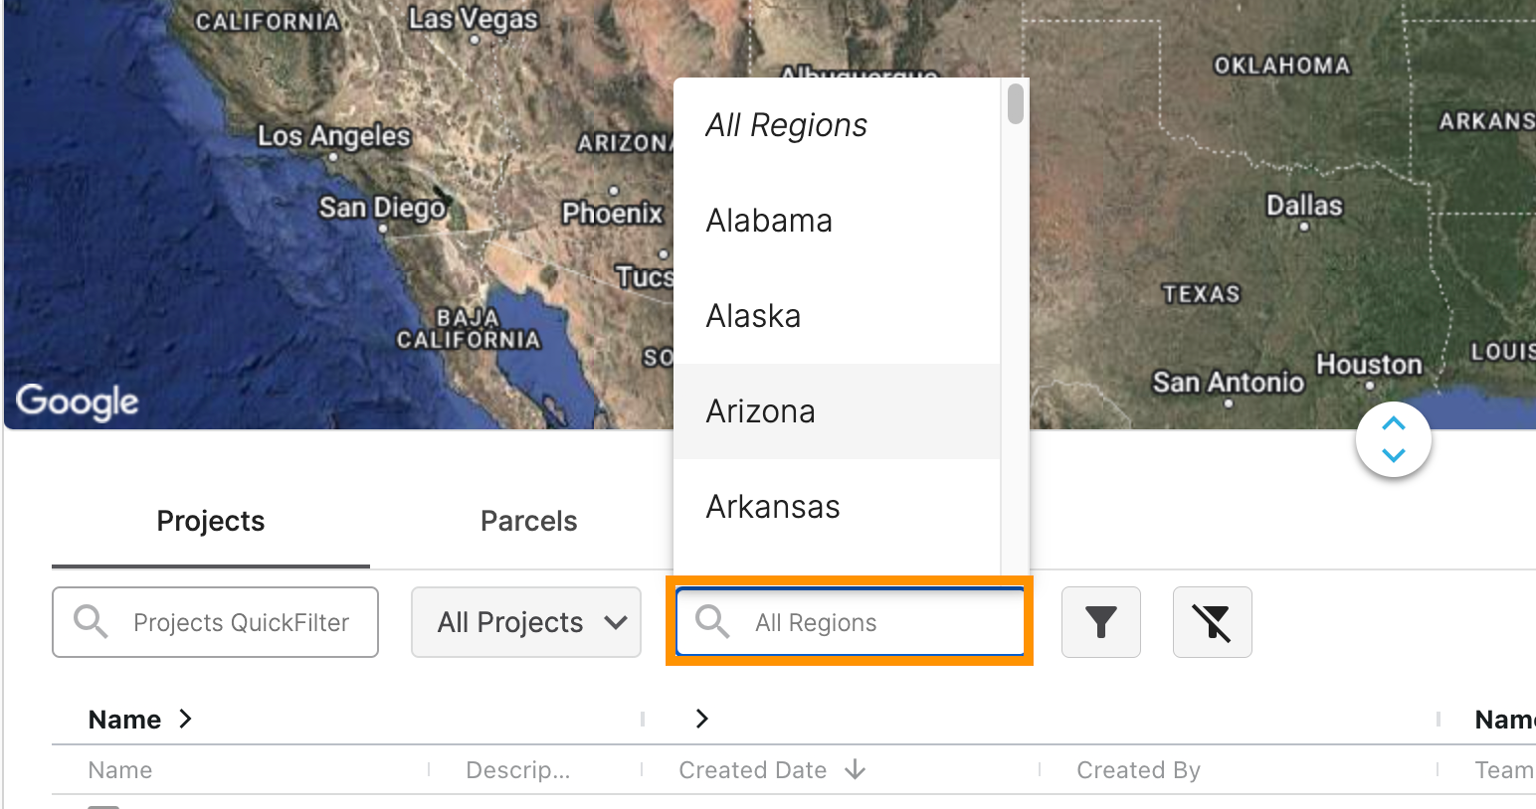1536x809 pixels.
Task: Click the search icon inside the All Regions field
Action: (712, 622)
